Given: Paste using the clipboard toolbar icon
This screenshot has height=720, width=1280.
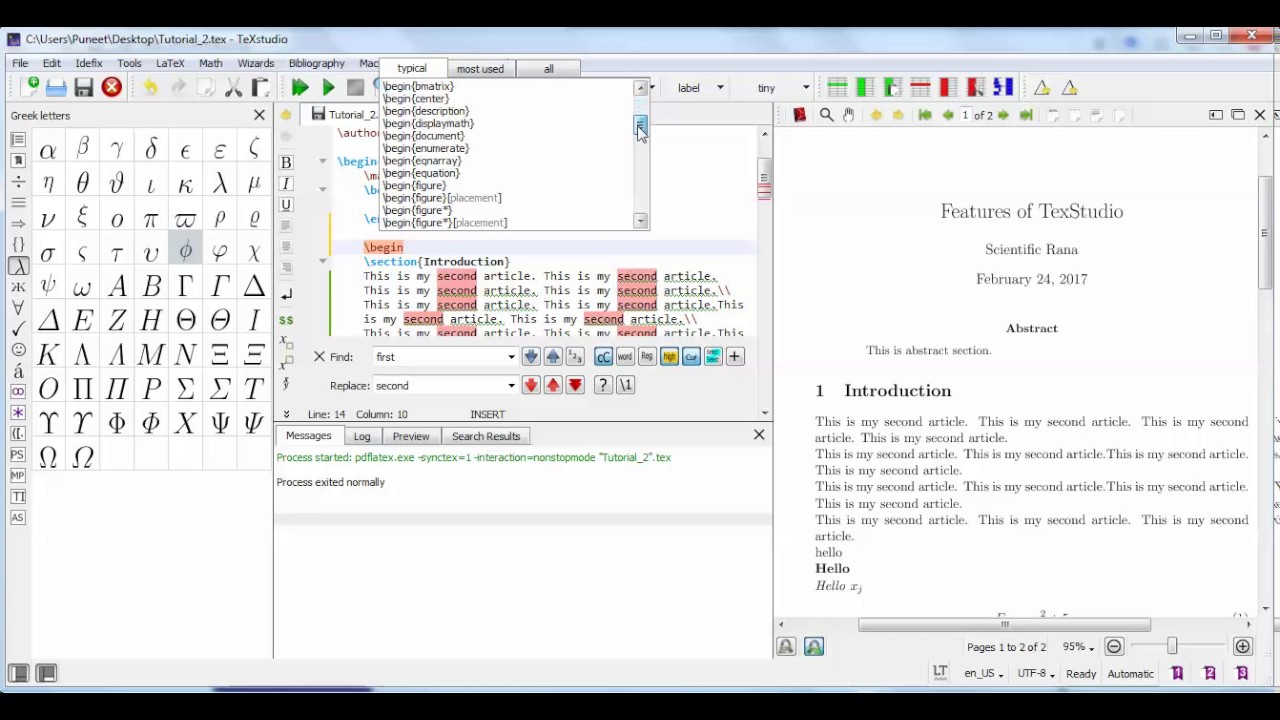Looking at the screenshot, I should 261,88.
